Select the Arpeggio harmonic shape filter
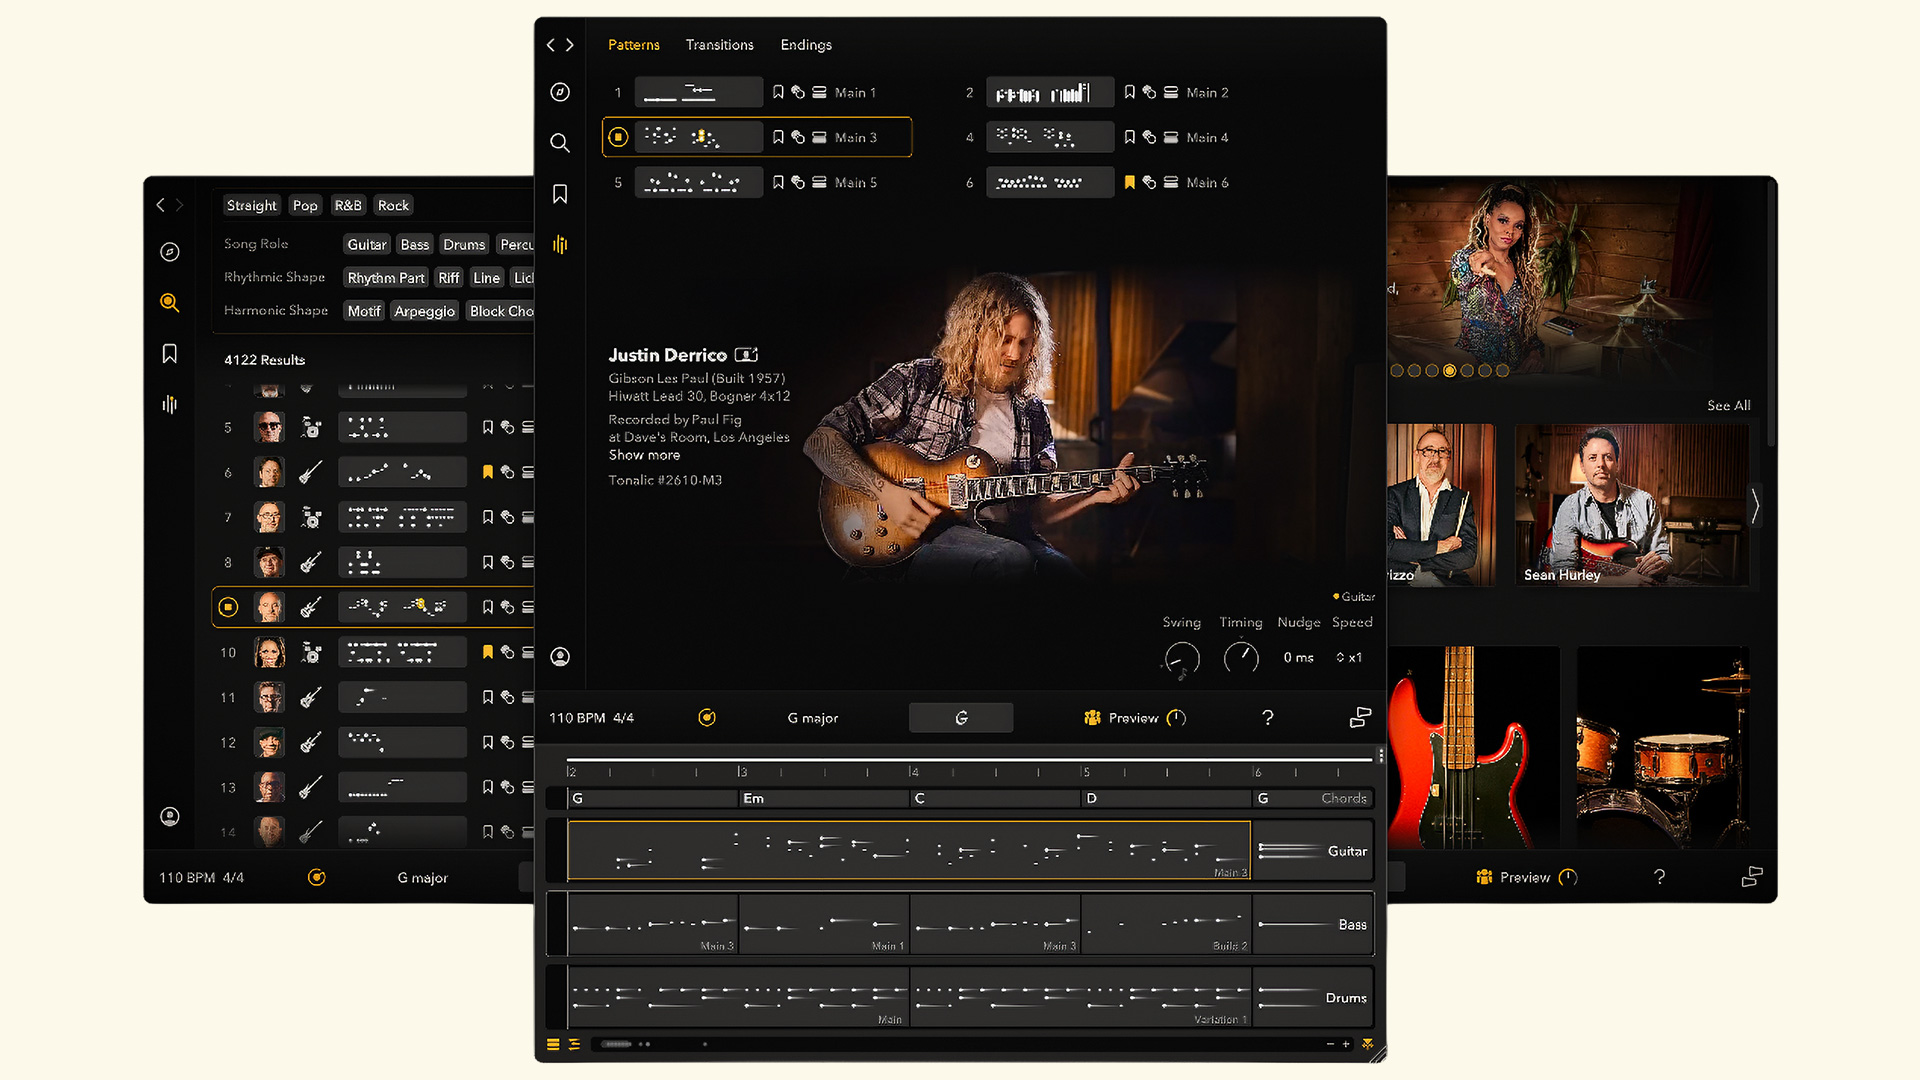This screenshot has height=1080, width=1920. coord(424,311)
